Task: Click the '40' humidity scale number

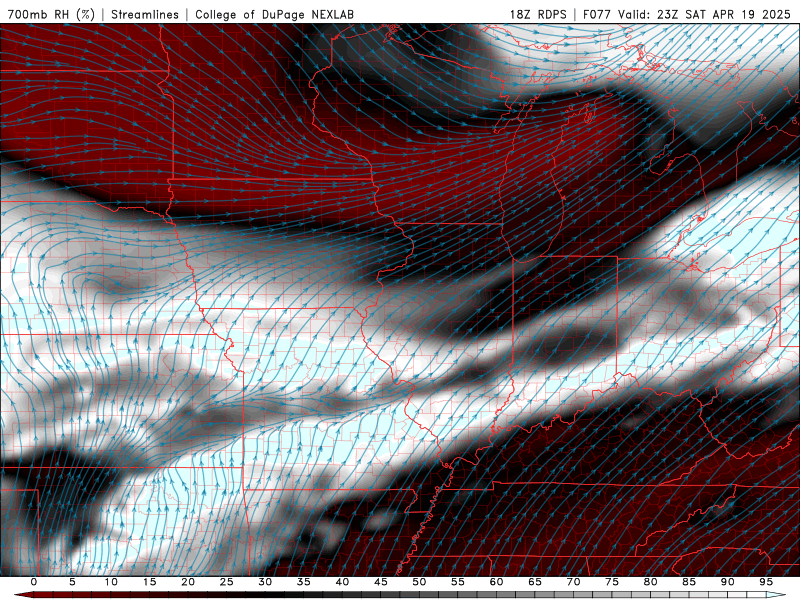Action: tap(342, 582)
